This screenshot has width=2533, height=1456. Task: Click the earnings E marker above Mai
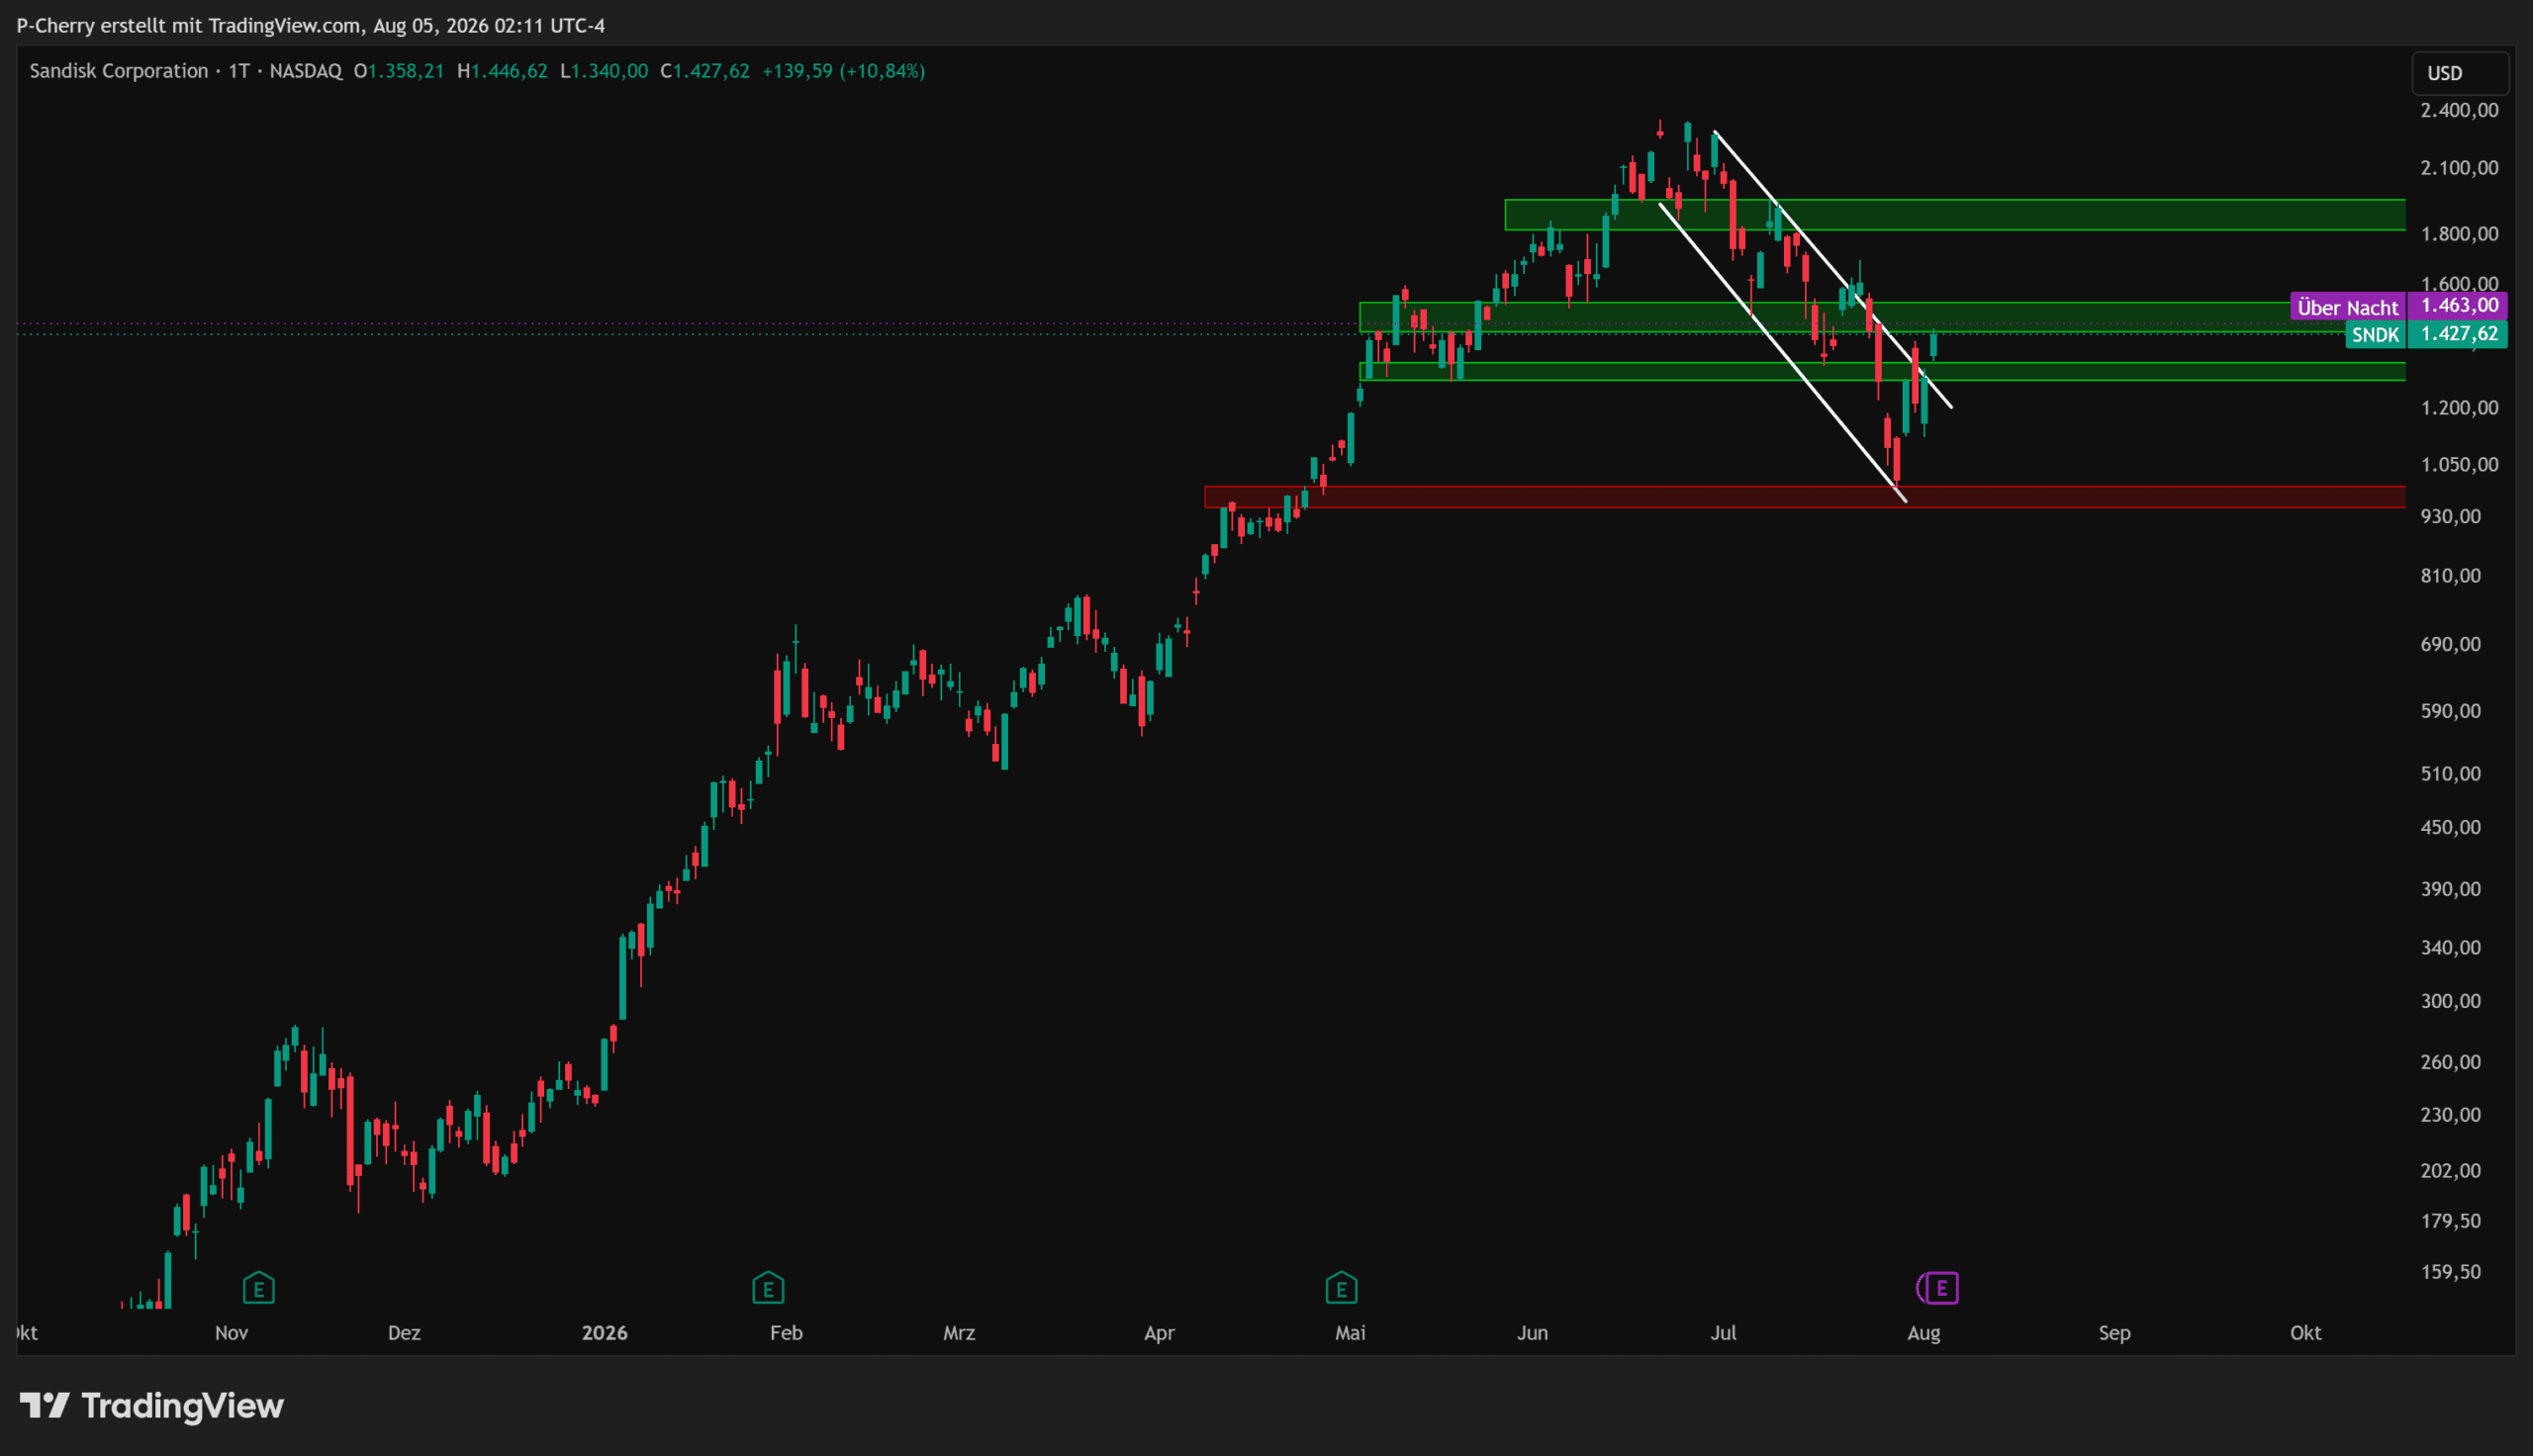click(x=1341, y=1288)
